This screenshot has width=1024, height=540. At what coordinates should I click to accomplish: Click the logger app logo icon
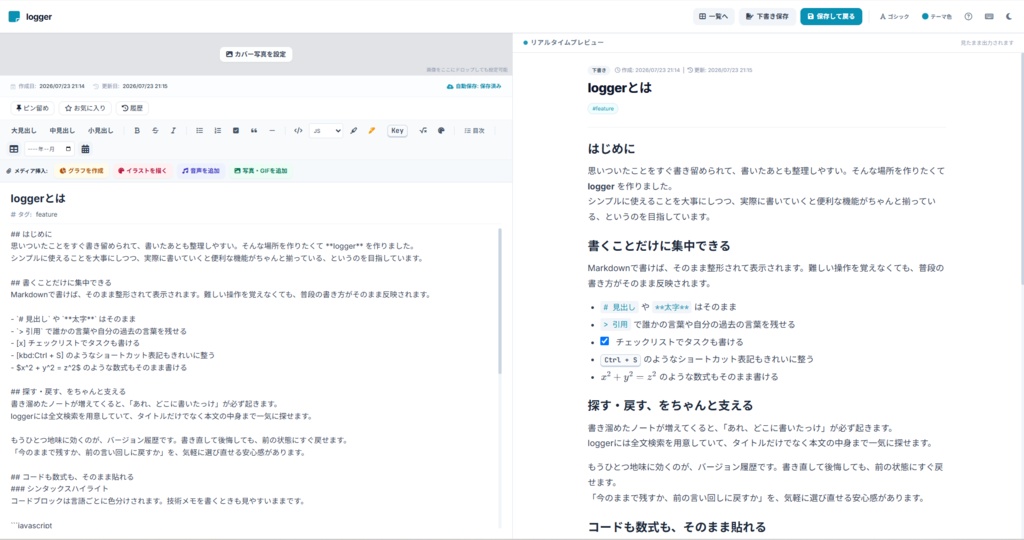pyautogui.click(x=14, y=16)
